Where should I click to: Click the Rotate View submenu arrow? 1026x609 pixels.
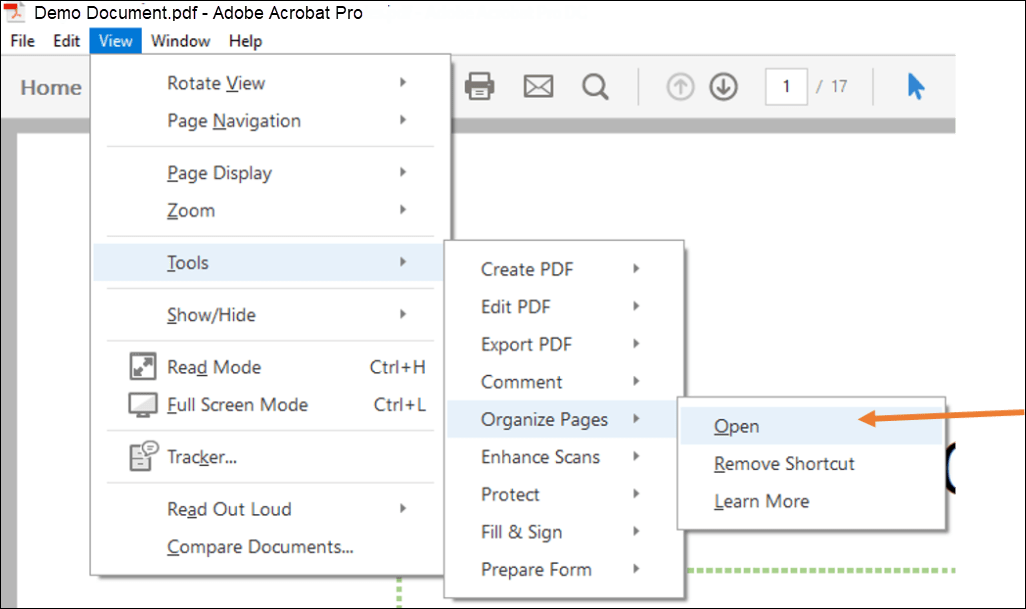pyautogui.click(x=403, y=82)
